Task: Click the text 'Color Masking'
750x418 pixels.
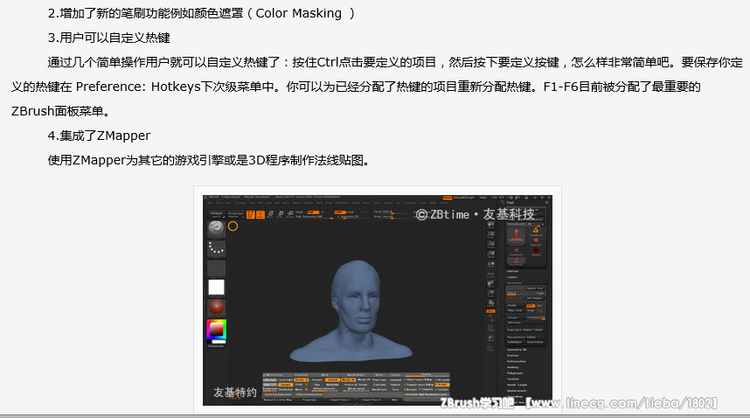Action: (x=298, y=13)
